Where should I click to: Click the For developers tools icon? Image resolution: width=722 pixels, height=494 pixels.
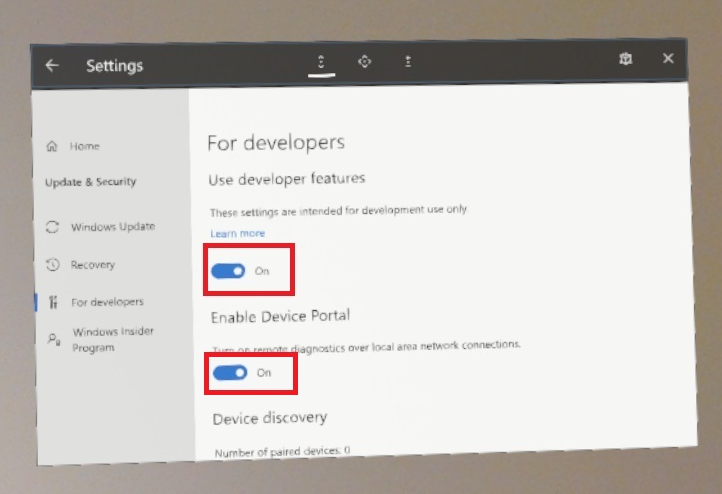tap(53, 302)
